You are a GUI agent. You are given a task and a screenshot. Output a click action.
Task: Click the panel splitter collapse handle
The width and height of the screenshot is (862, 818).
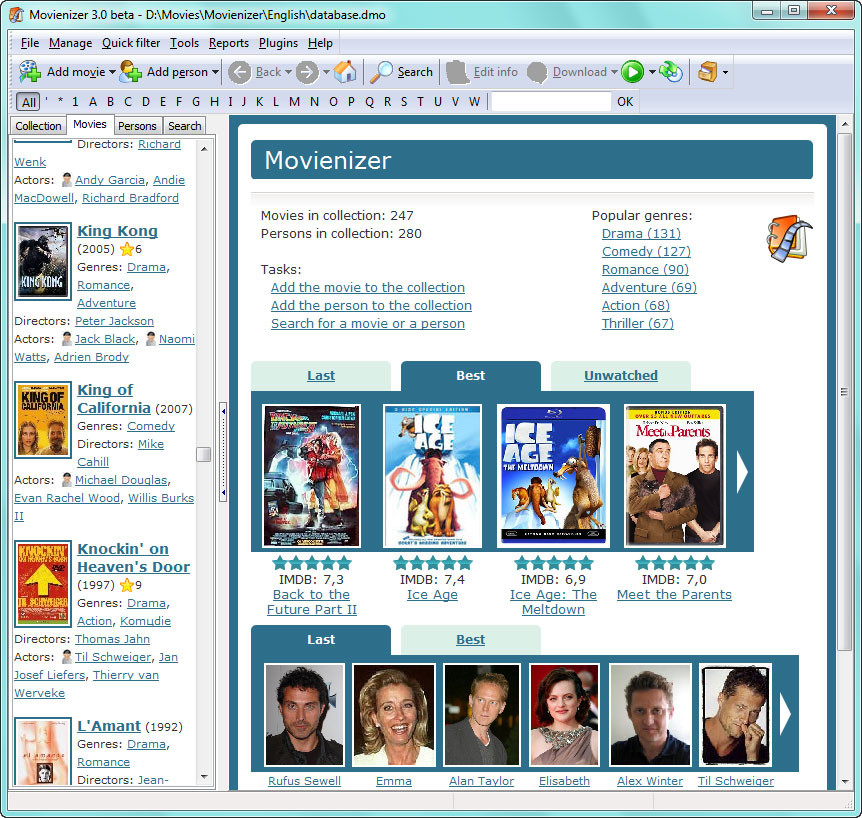(x=223, y=451)
